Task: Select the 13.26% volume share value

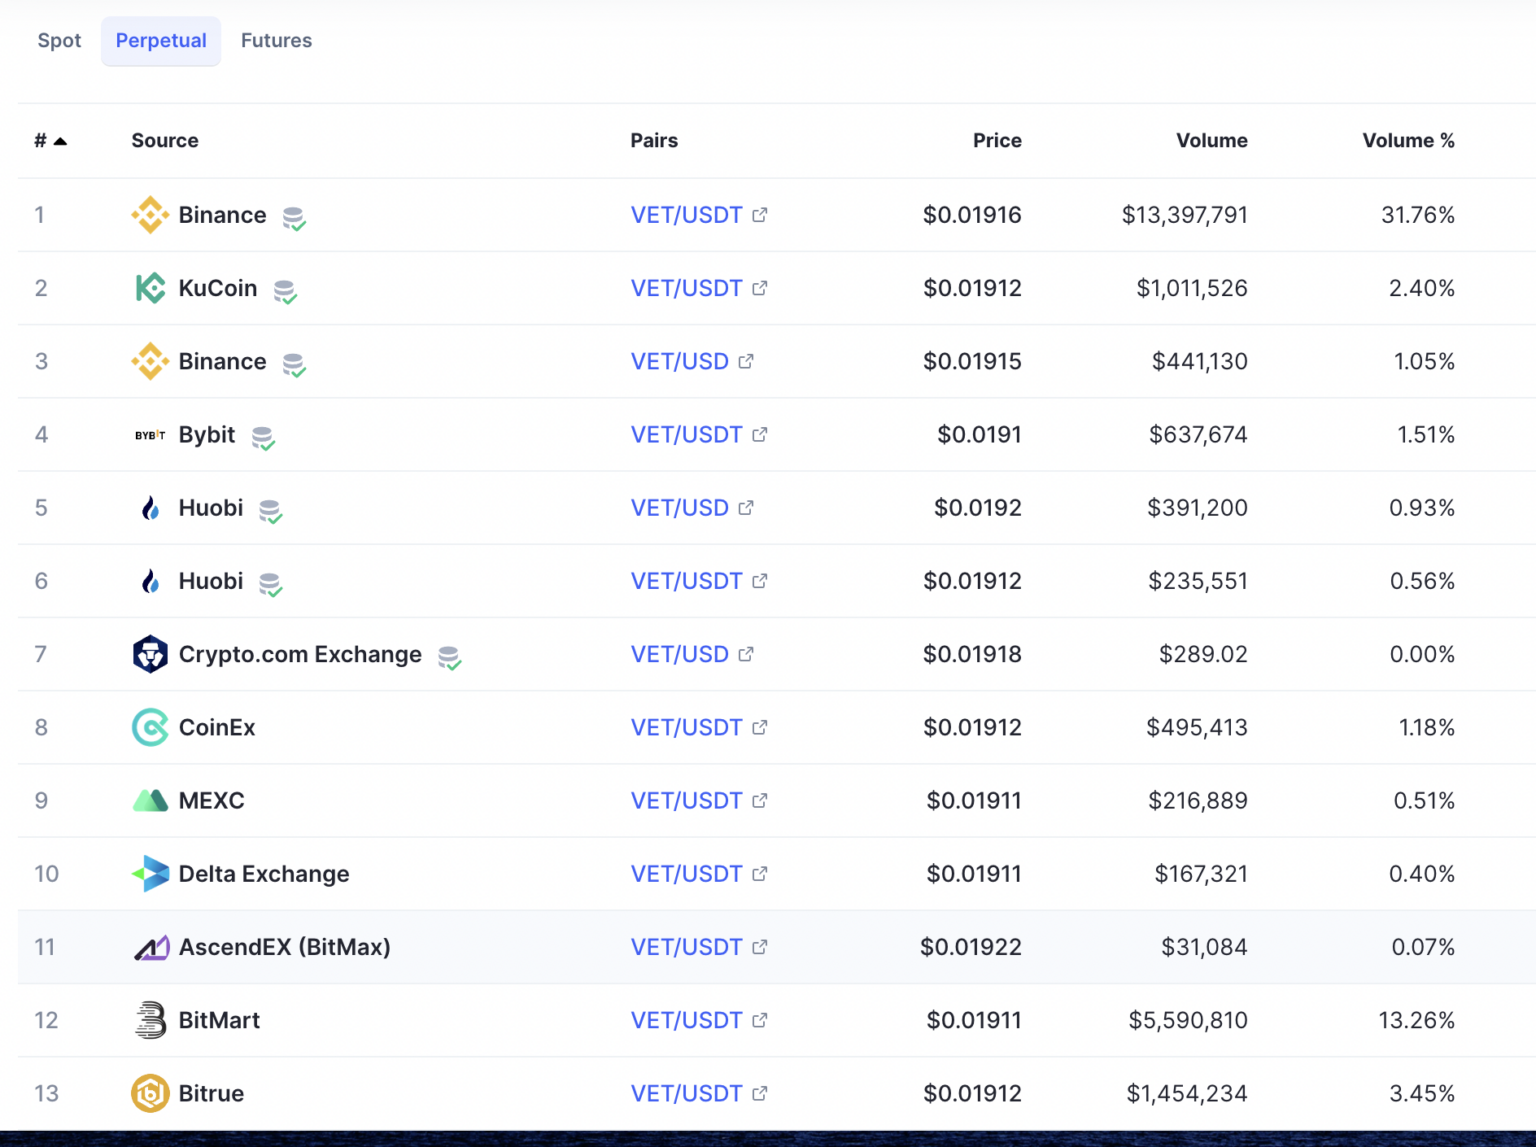Action: coord(1416,1020)
